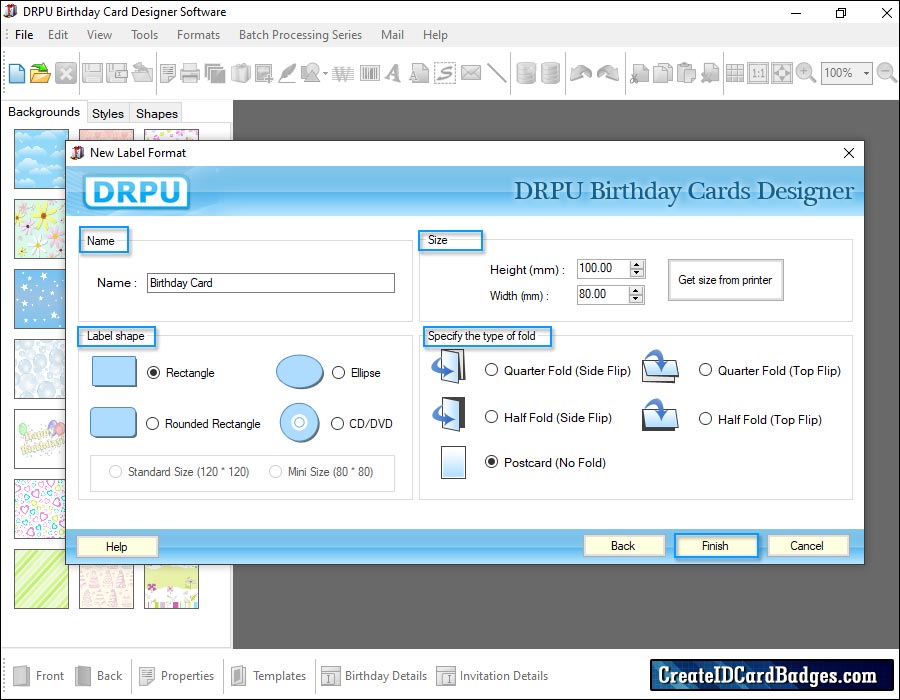Click the feather pen signature toolbar icon
Image resolution: width=900 pixels, height=700 pixels.
(287, 73)
